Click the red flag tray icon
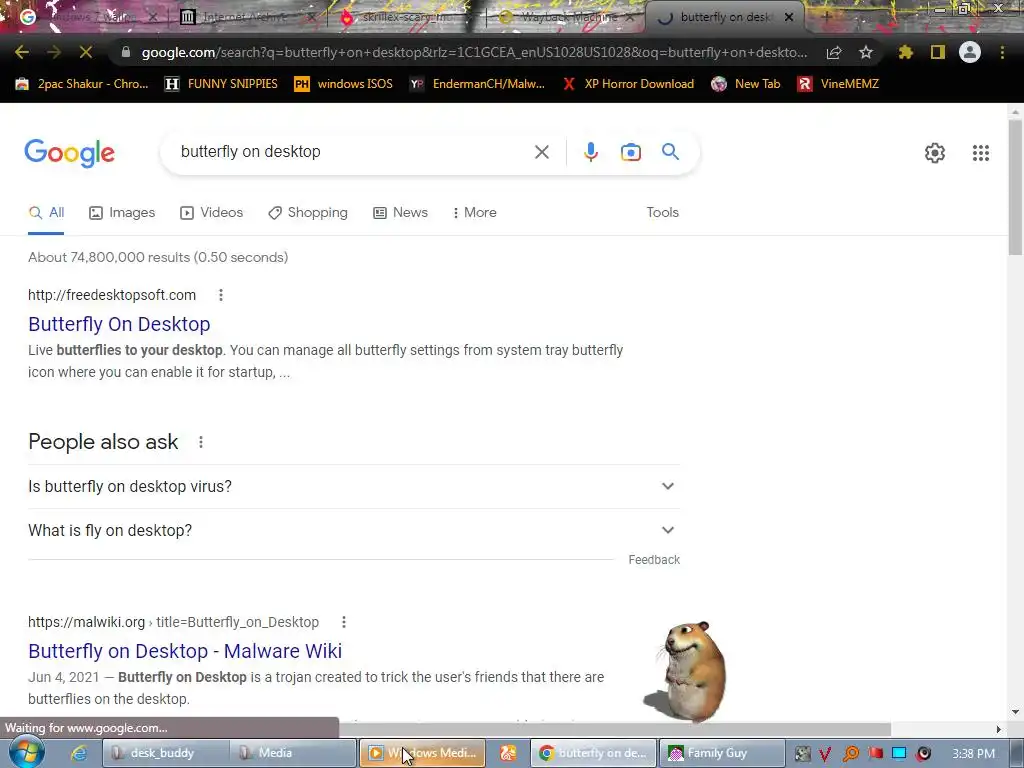 (875, 754)
